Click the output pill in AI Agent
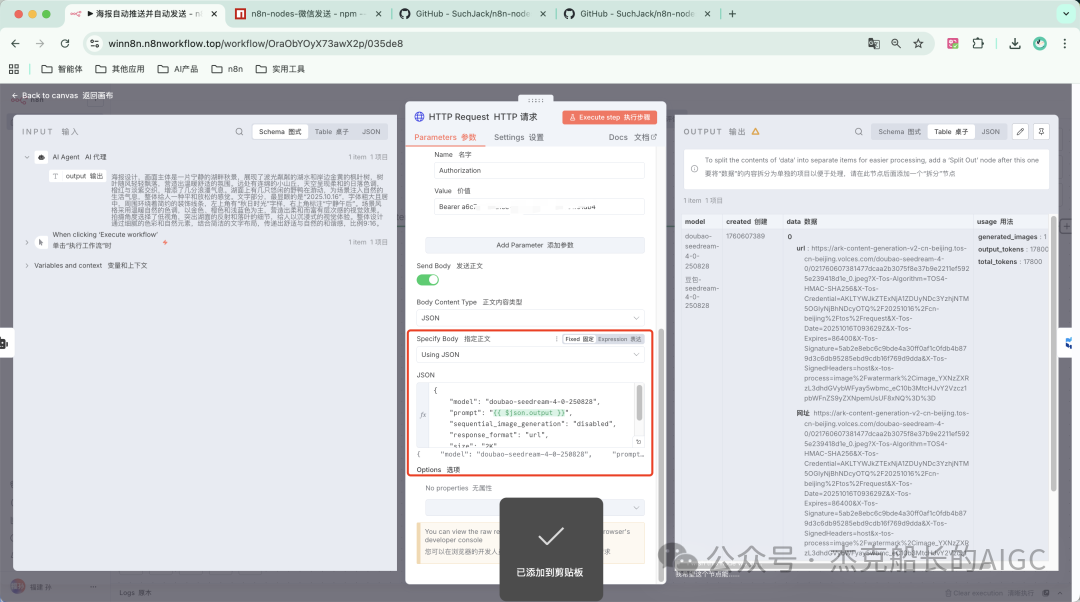 [78, 176]
